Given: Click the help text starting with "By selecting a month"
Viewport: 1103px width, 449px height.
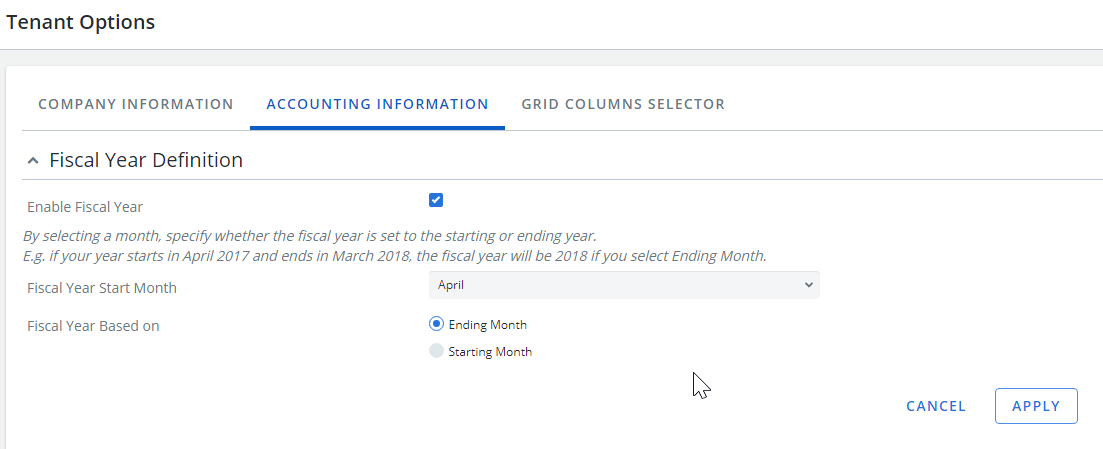Looking at the screenshot, I should tap(310, 236).
